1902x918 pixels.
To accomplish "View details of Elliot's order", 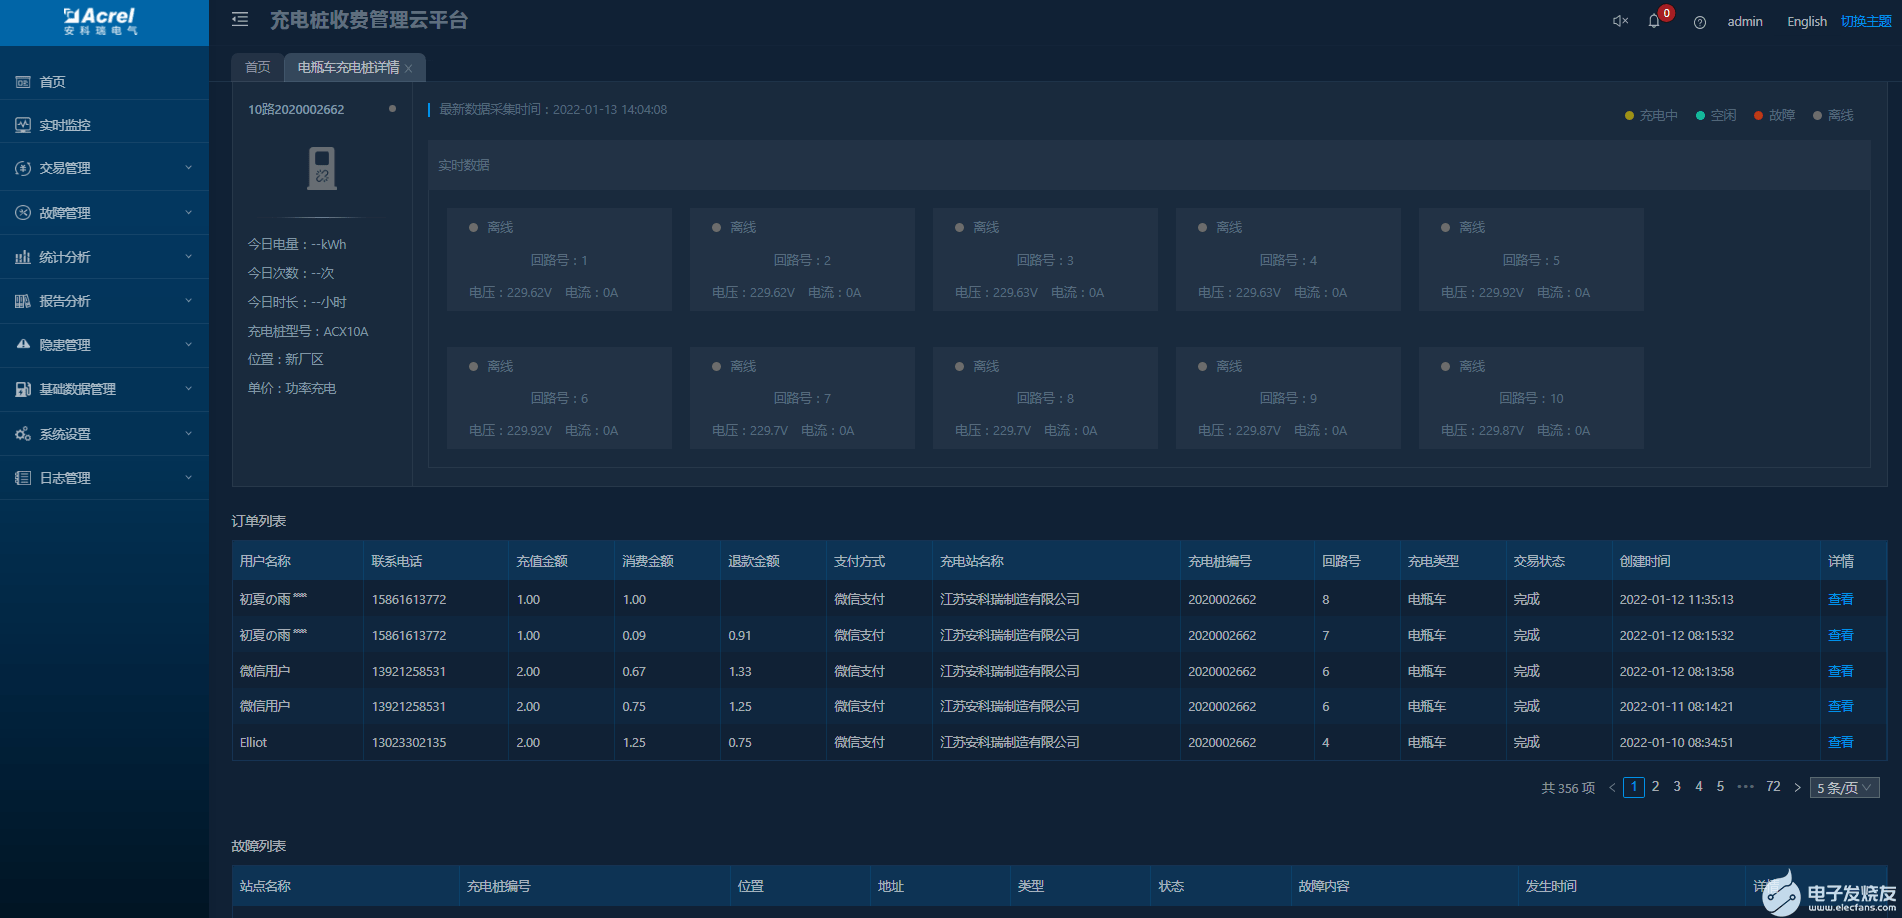I will (x=1840, y=742).
